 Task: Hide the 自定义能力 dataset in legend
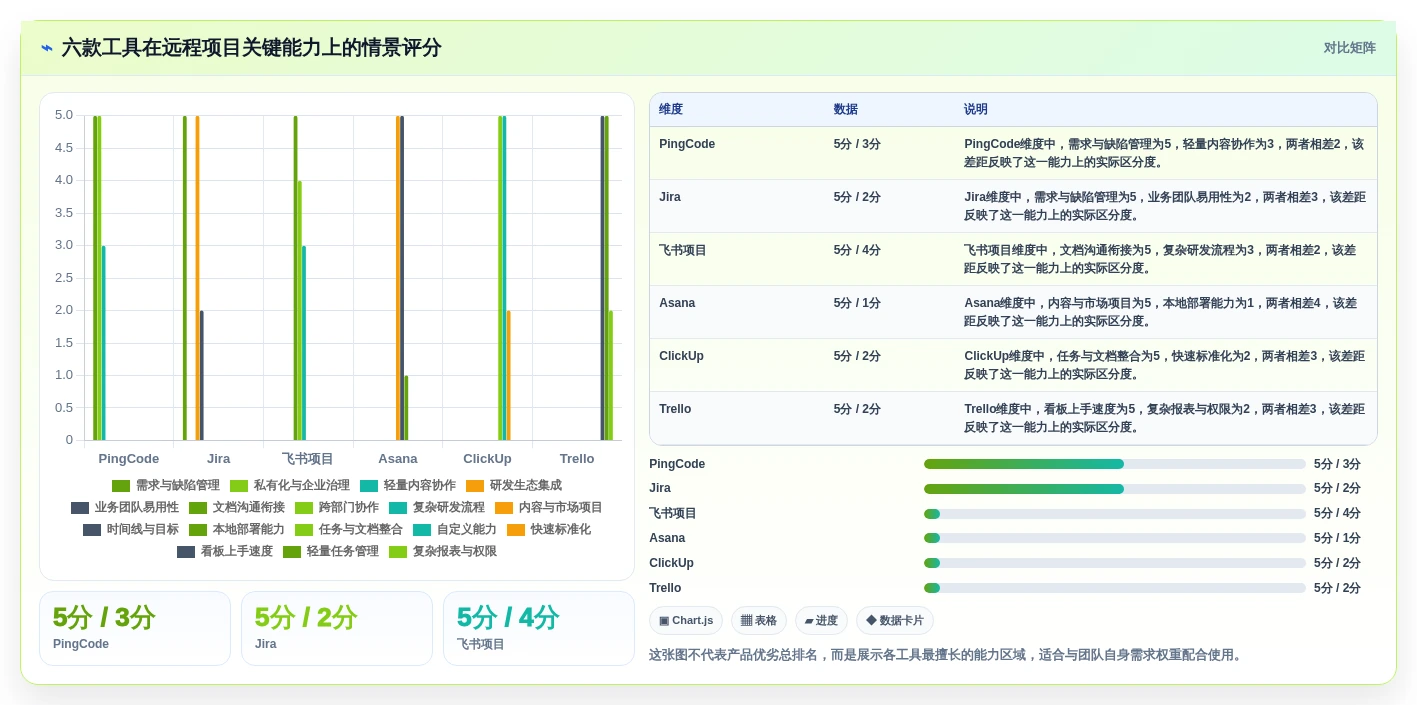tap(455, 529)
